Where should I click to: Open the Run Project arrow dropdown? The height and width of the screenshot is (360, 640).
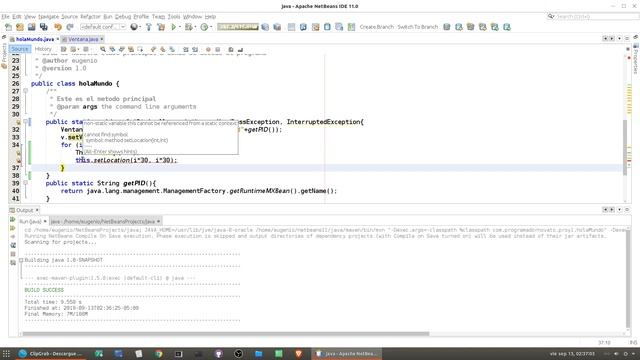(x=180, y=27)
